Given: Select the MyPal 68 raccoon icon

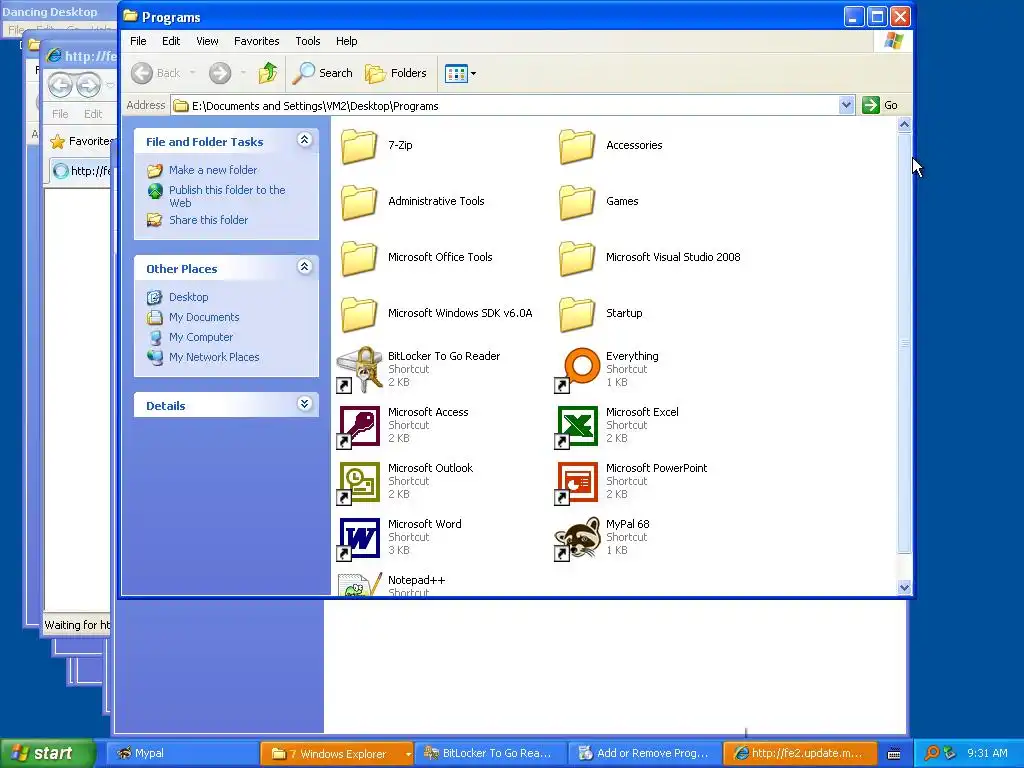Looking at the screenshot, I should point(577,538).
